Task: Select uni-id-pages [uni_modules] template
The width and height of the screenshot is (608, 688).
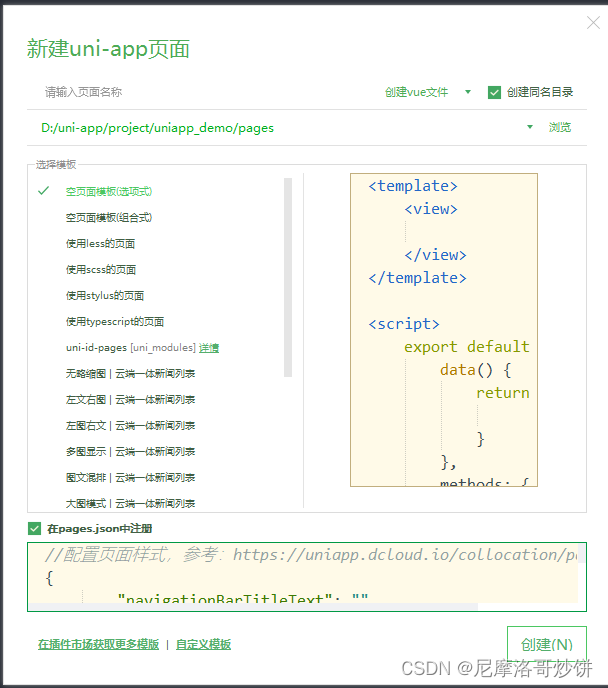Action: pos(130,348)
